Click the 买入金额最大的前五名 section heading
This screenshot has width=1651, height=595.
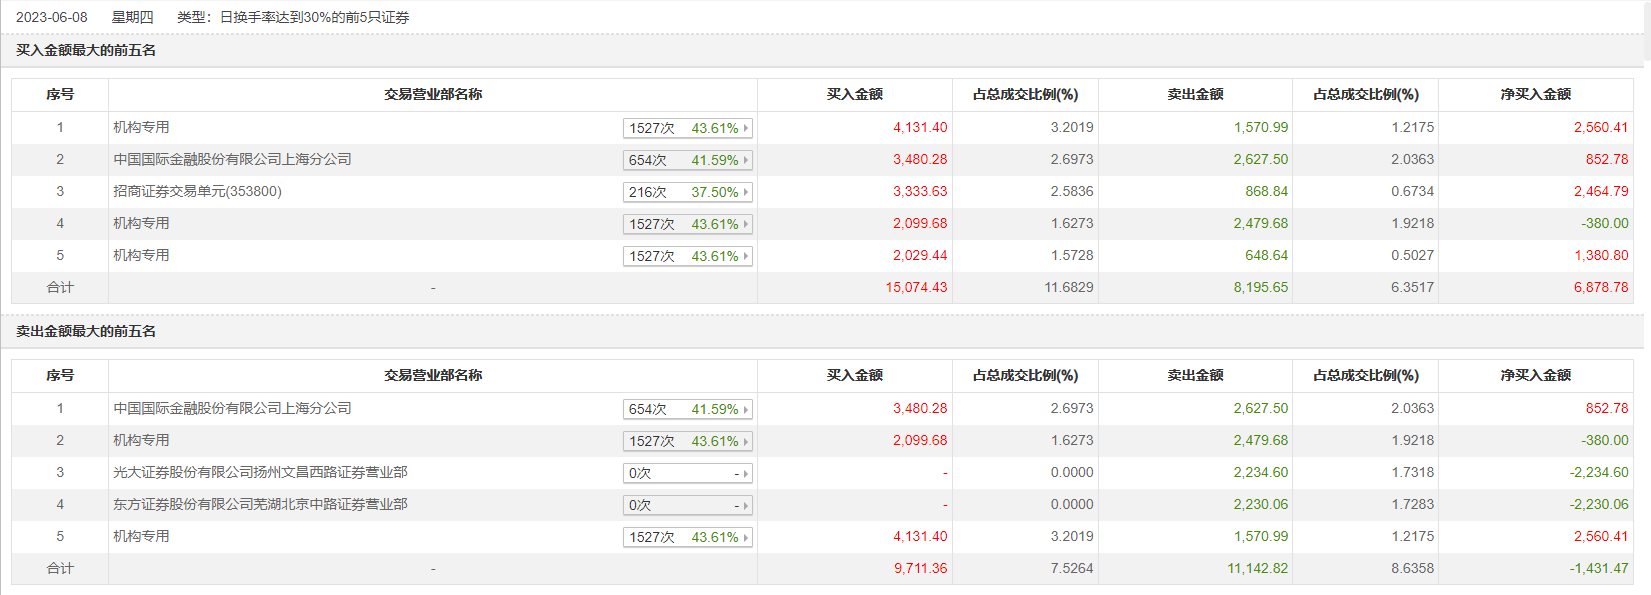click(x=86, y=50)
